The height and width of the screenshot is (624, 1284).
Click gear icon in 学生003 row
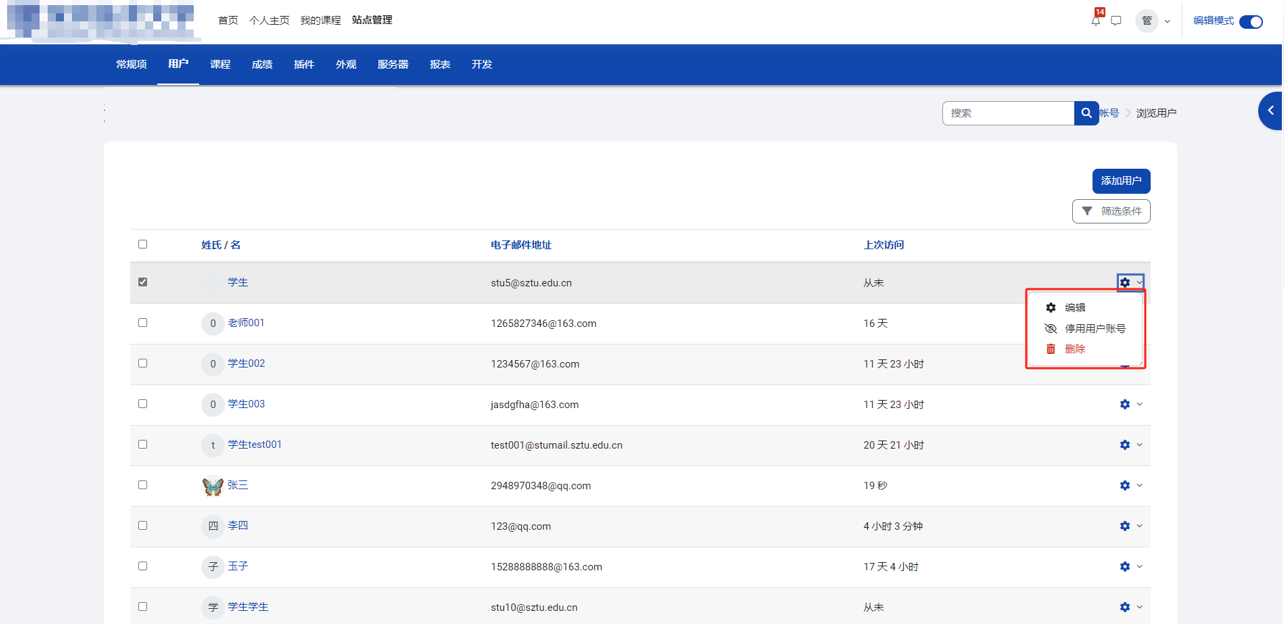[1125, 404]
